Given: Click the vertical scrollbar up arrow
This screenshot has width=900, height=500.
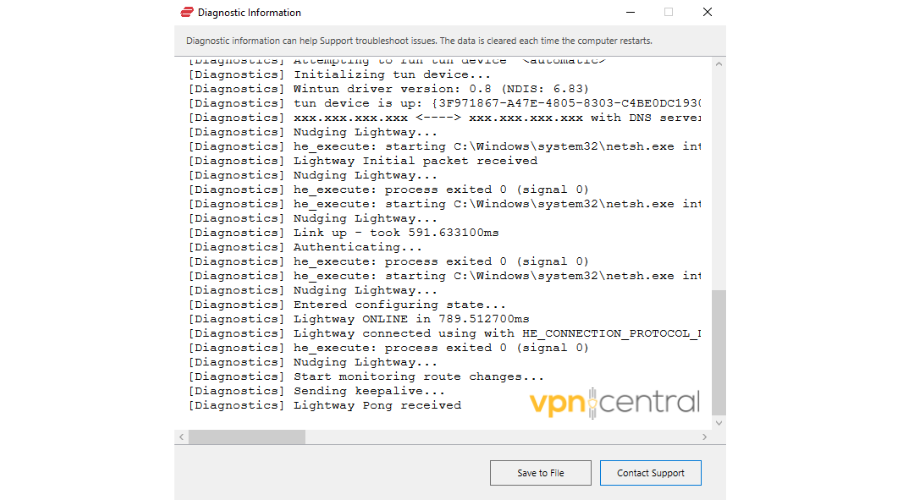Looking at the screenshot, I should pyautogui.click(x=718, y=64).
